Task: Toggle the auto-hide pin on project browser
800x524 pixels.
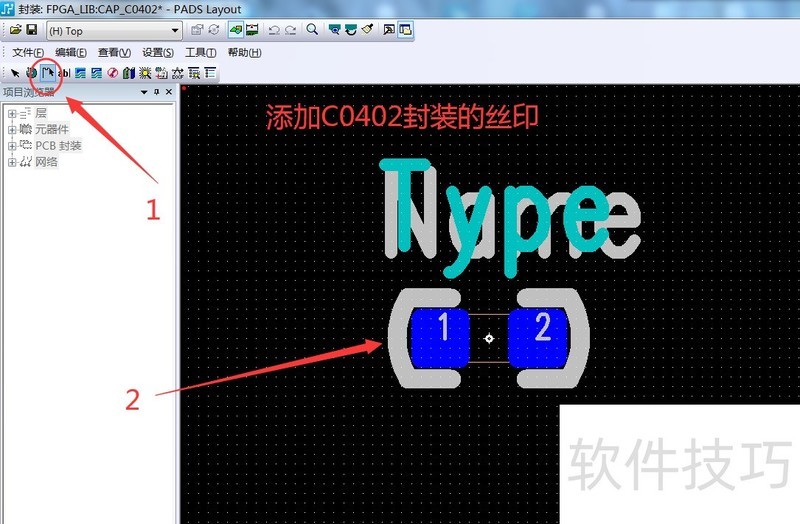Action: (156, 92)
